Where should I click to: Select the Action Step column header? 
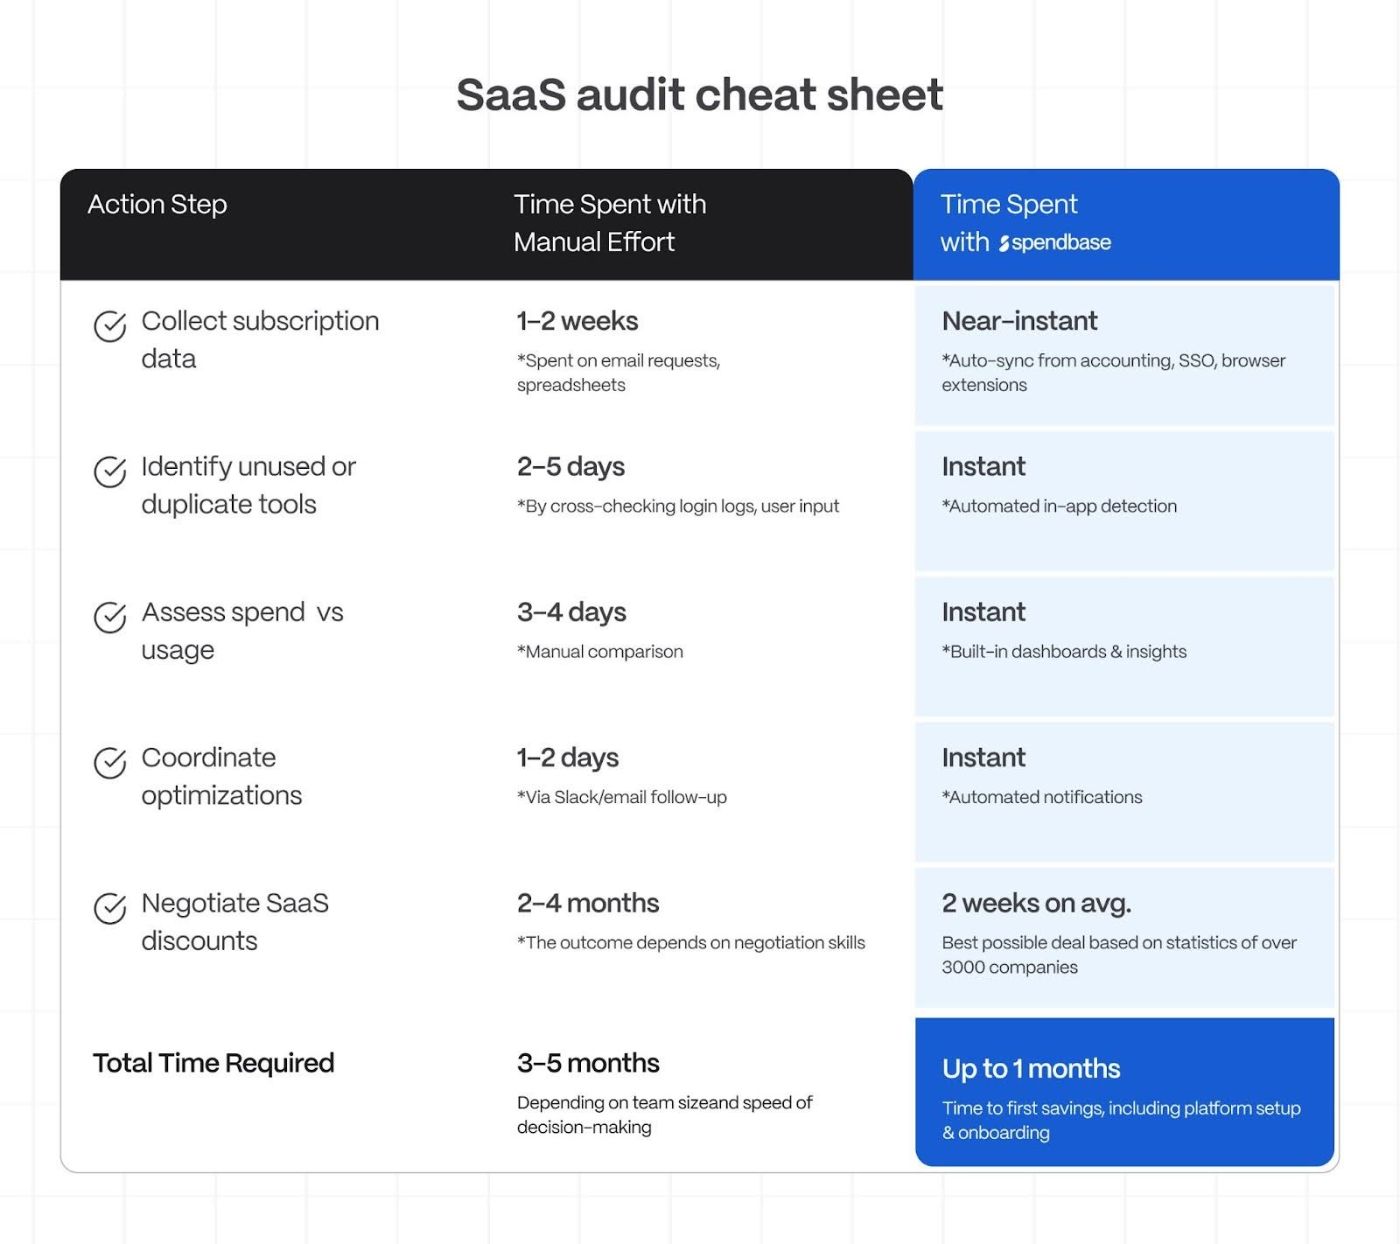(157, 205)
